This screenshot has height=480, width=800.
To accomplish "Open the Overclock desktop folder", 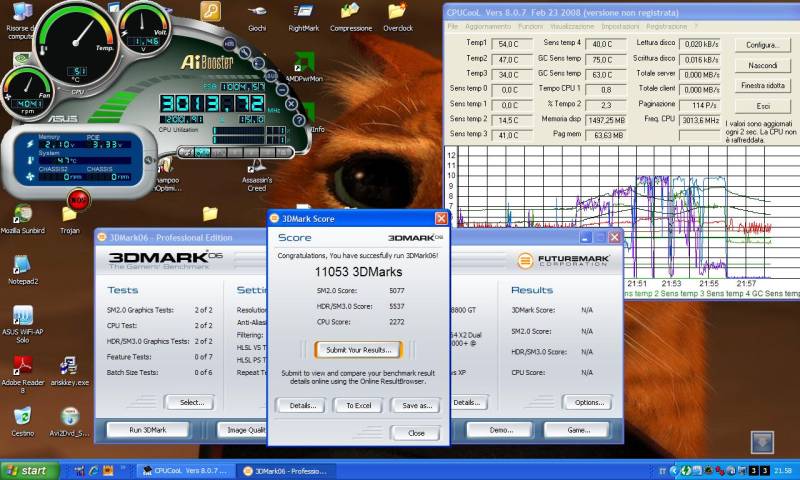I will (x=397, y=17).
